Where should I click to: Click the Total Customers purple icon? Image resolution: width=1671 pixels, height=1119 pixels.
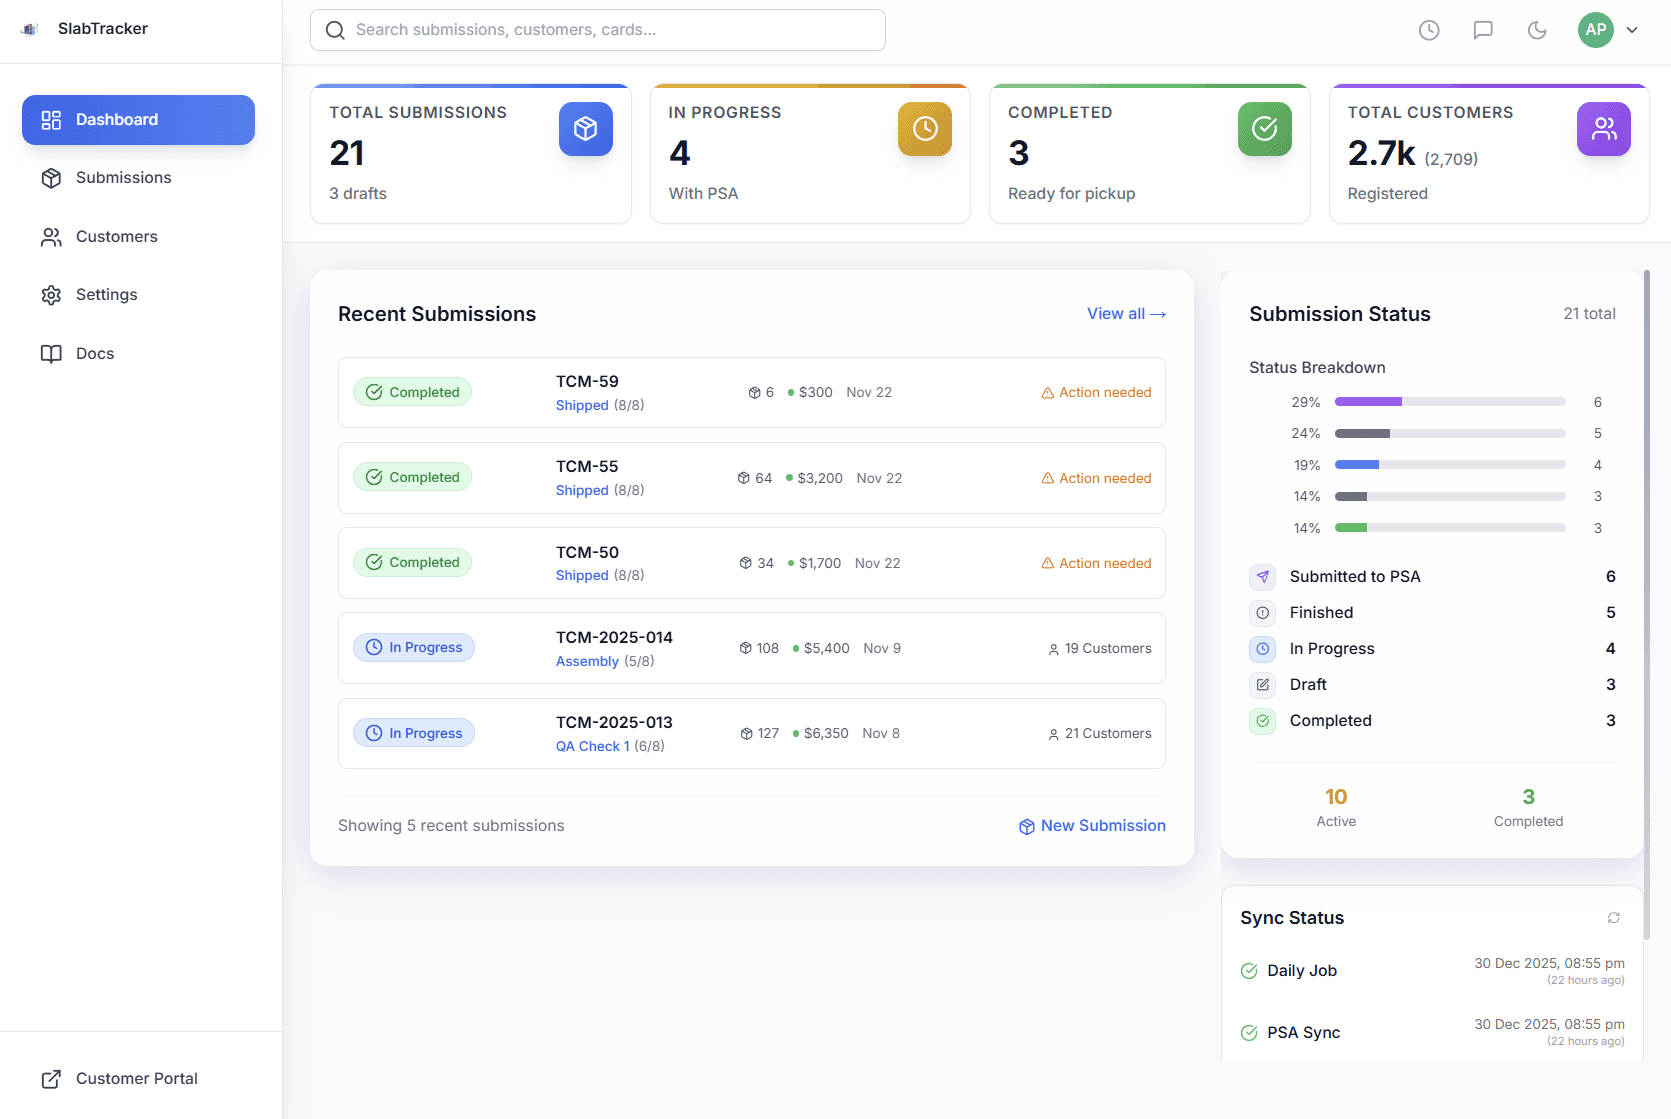(1604, 128)
